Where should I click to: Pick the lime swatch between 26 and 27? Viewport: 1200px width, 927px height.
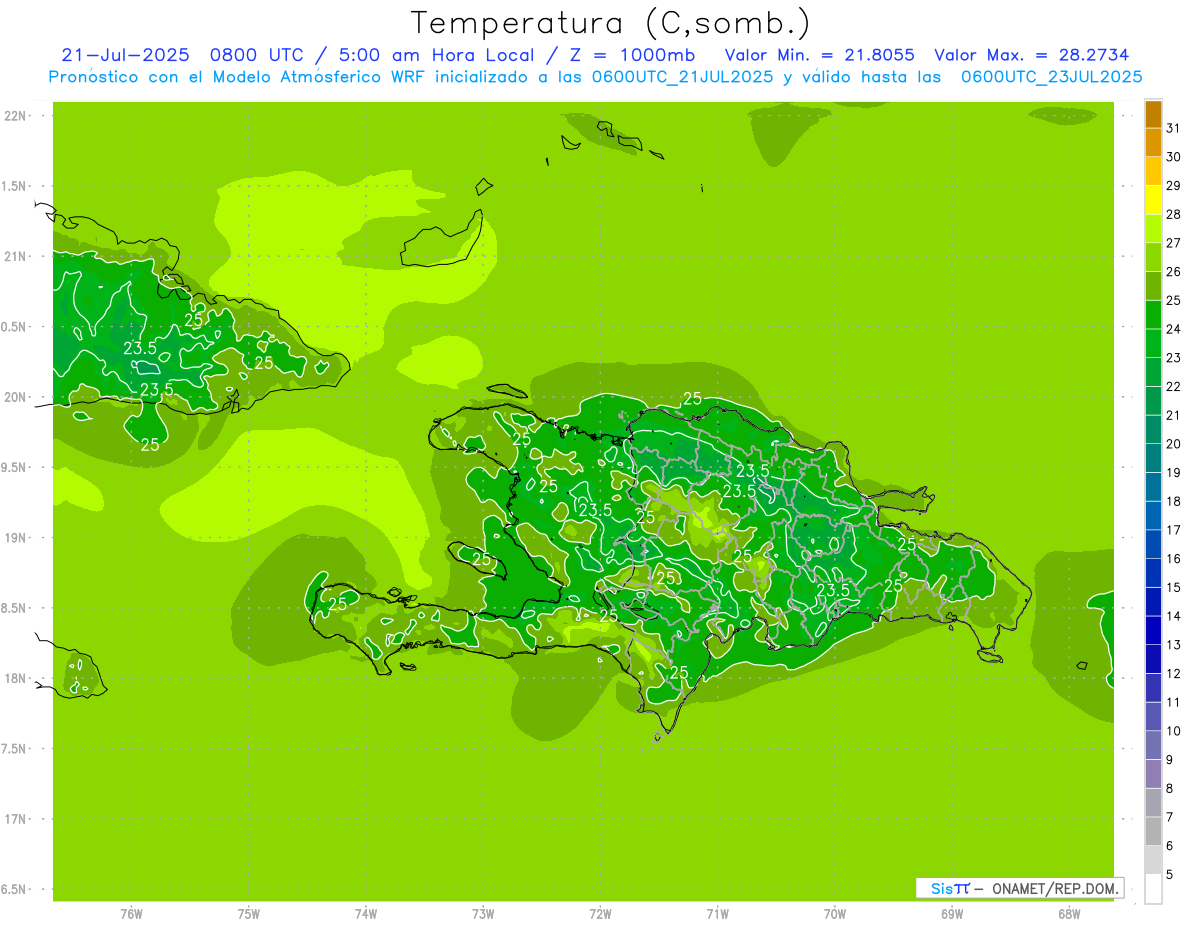[x=1153, y=258]
